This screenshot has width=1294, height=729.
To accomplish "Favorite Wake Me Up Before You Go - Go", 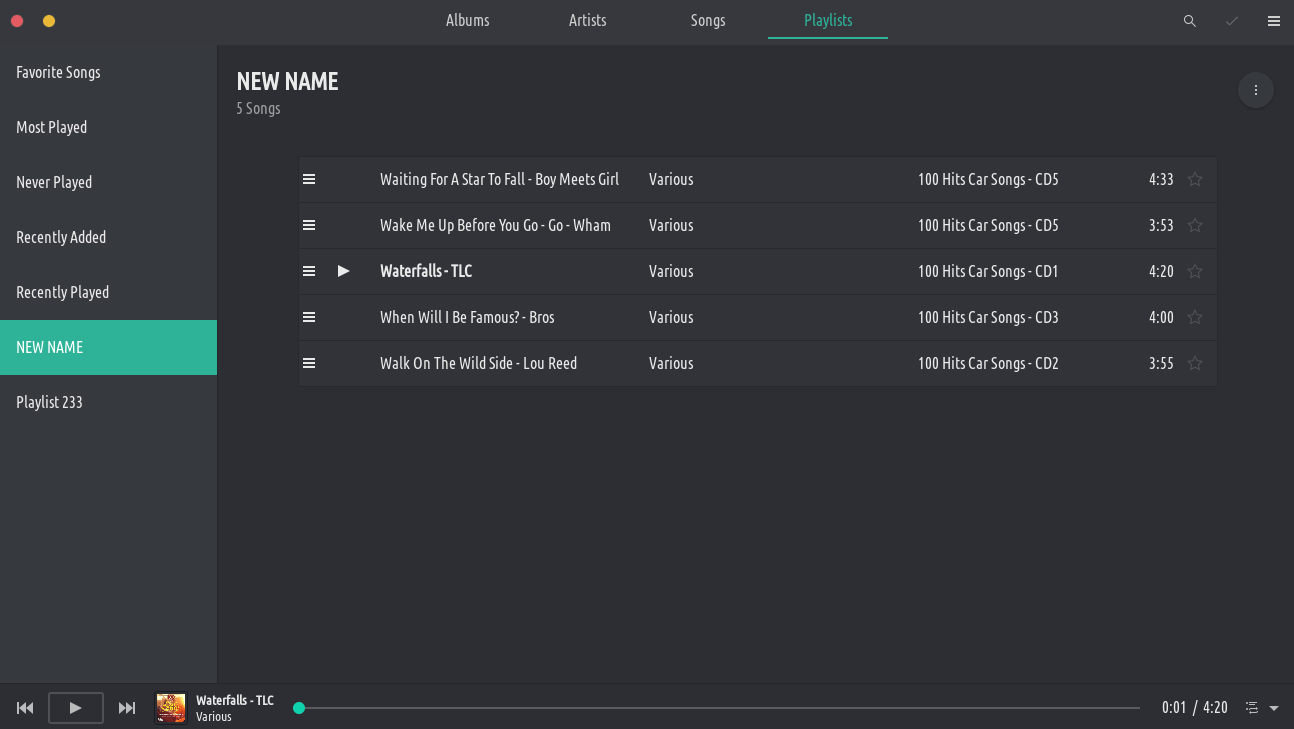I will [x=1195, y=225].
